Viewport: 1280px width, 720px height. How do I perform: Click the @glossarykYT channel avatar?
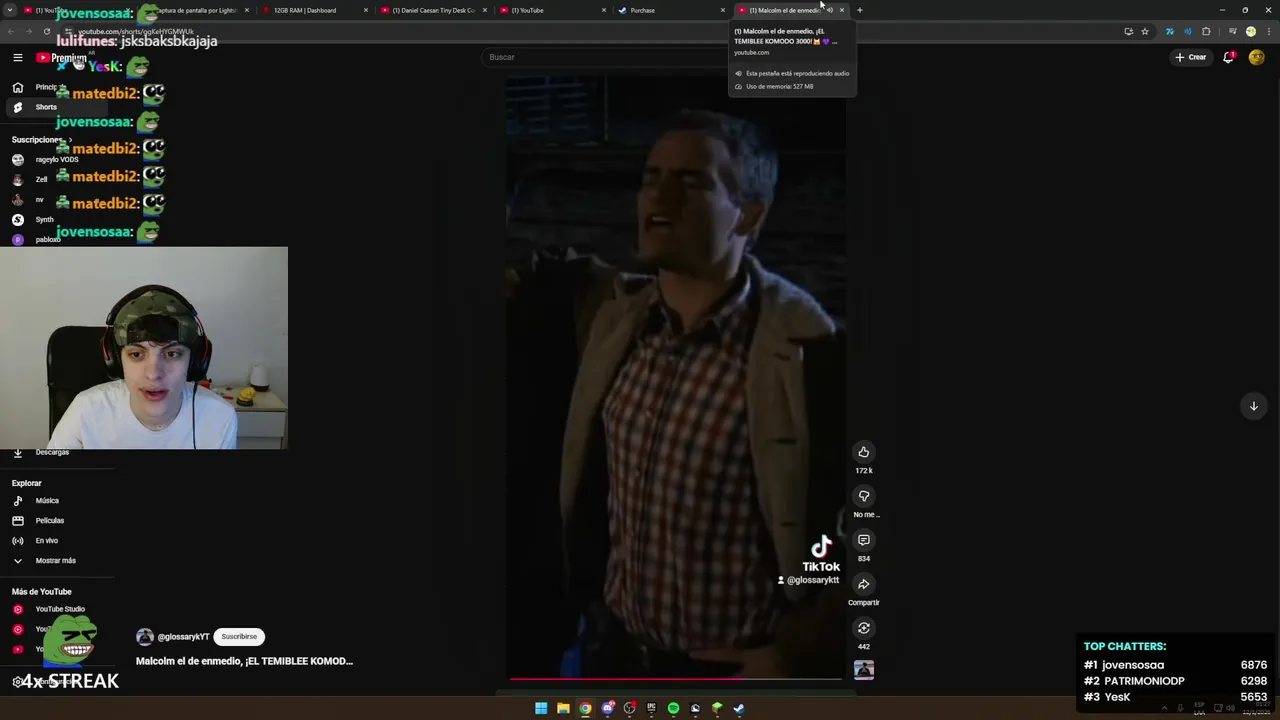(x=145, y=637)
